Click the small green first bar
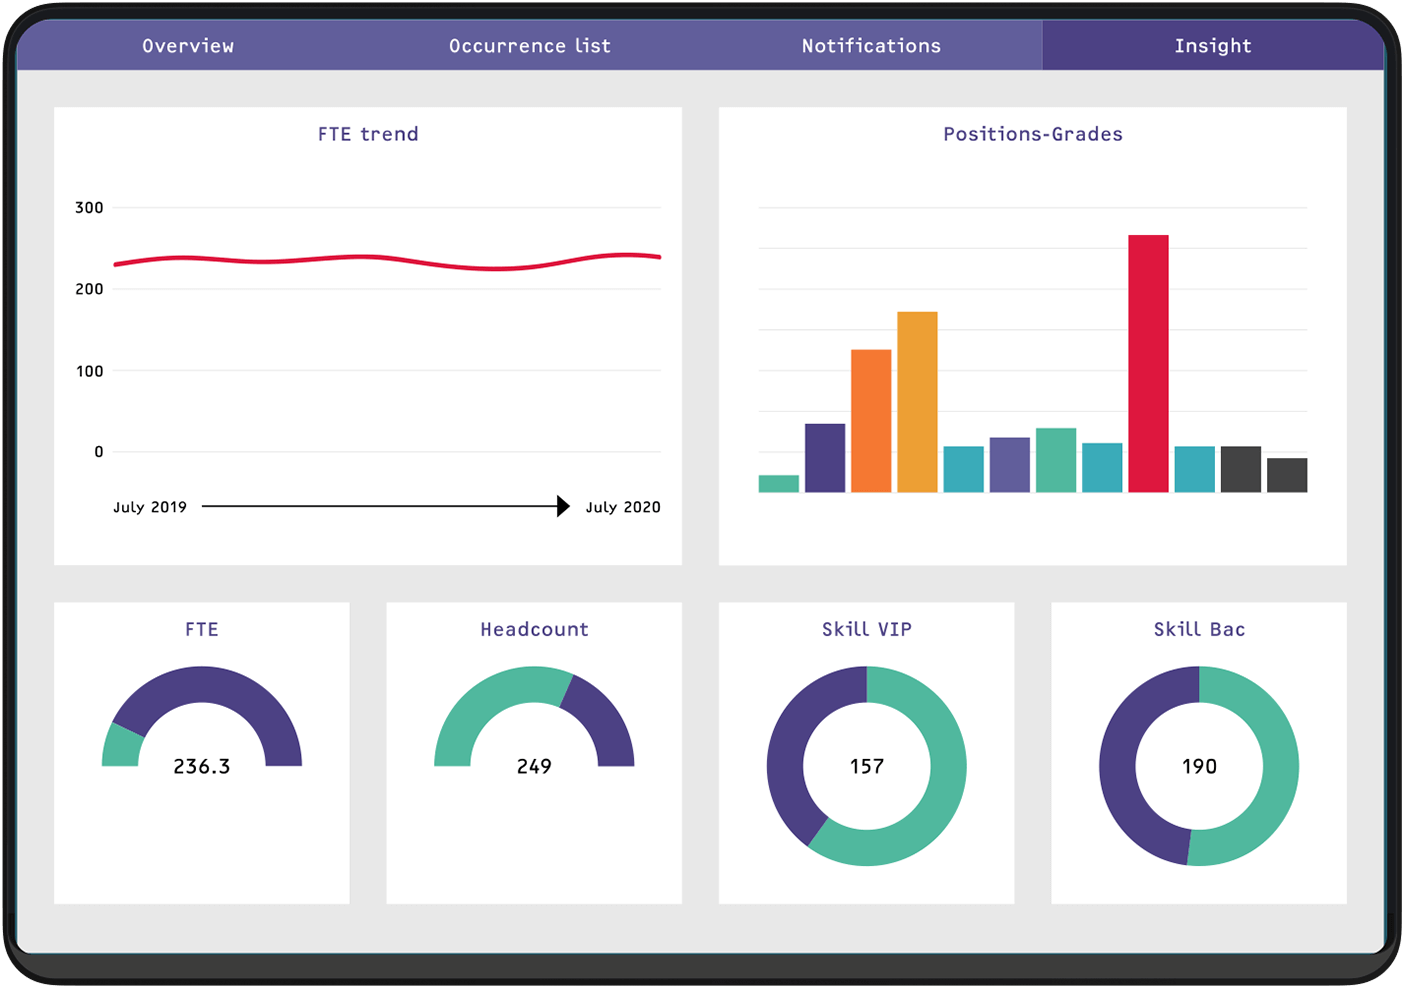 coord(779,484)
